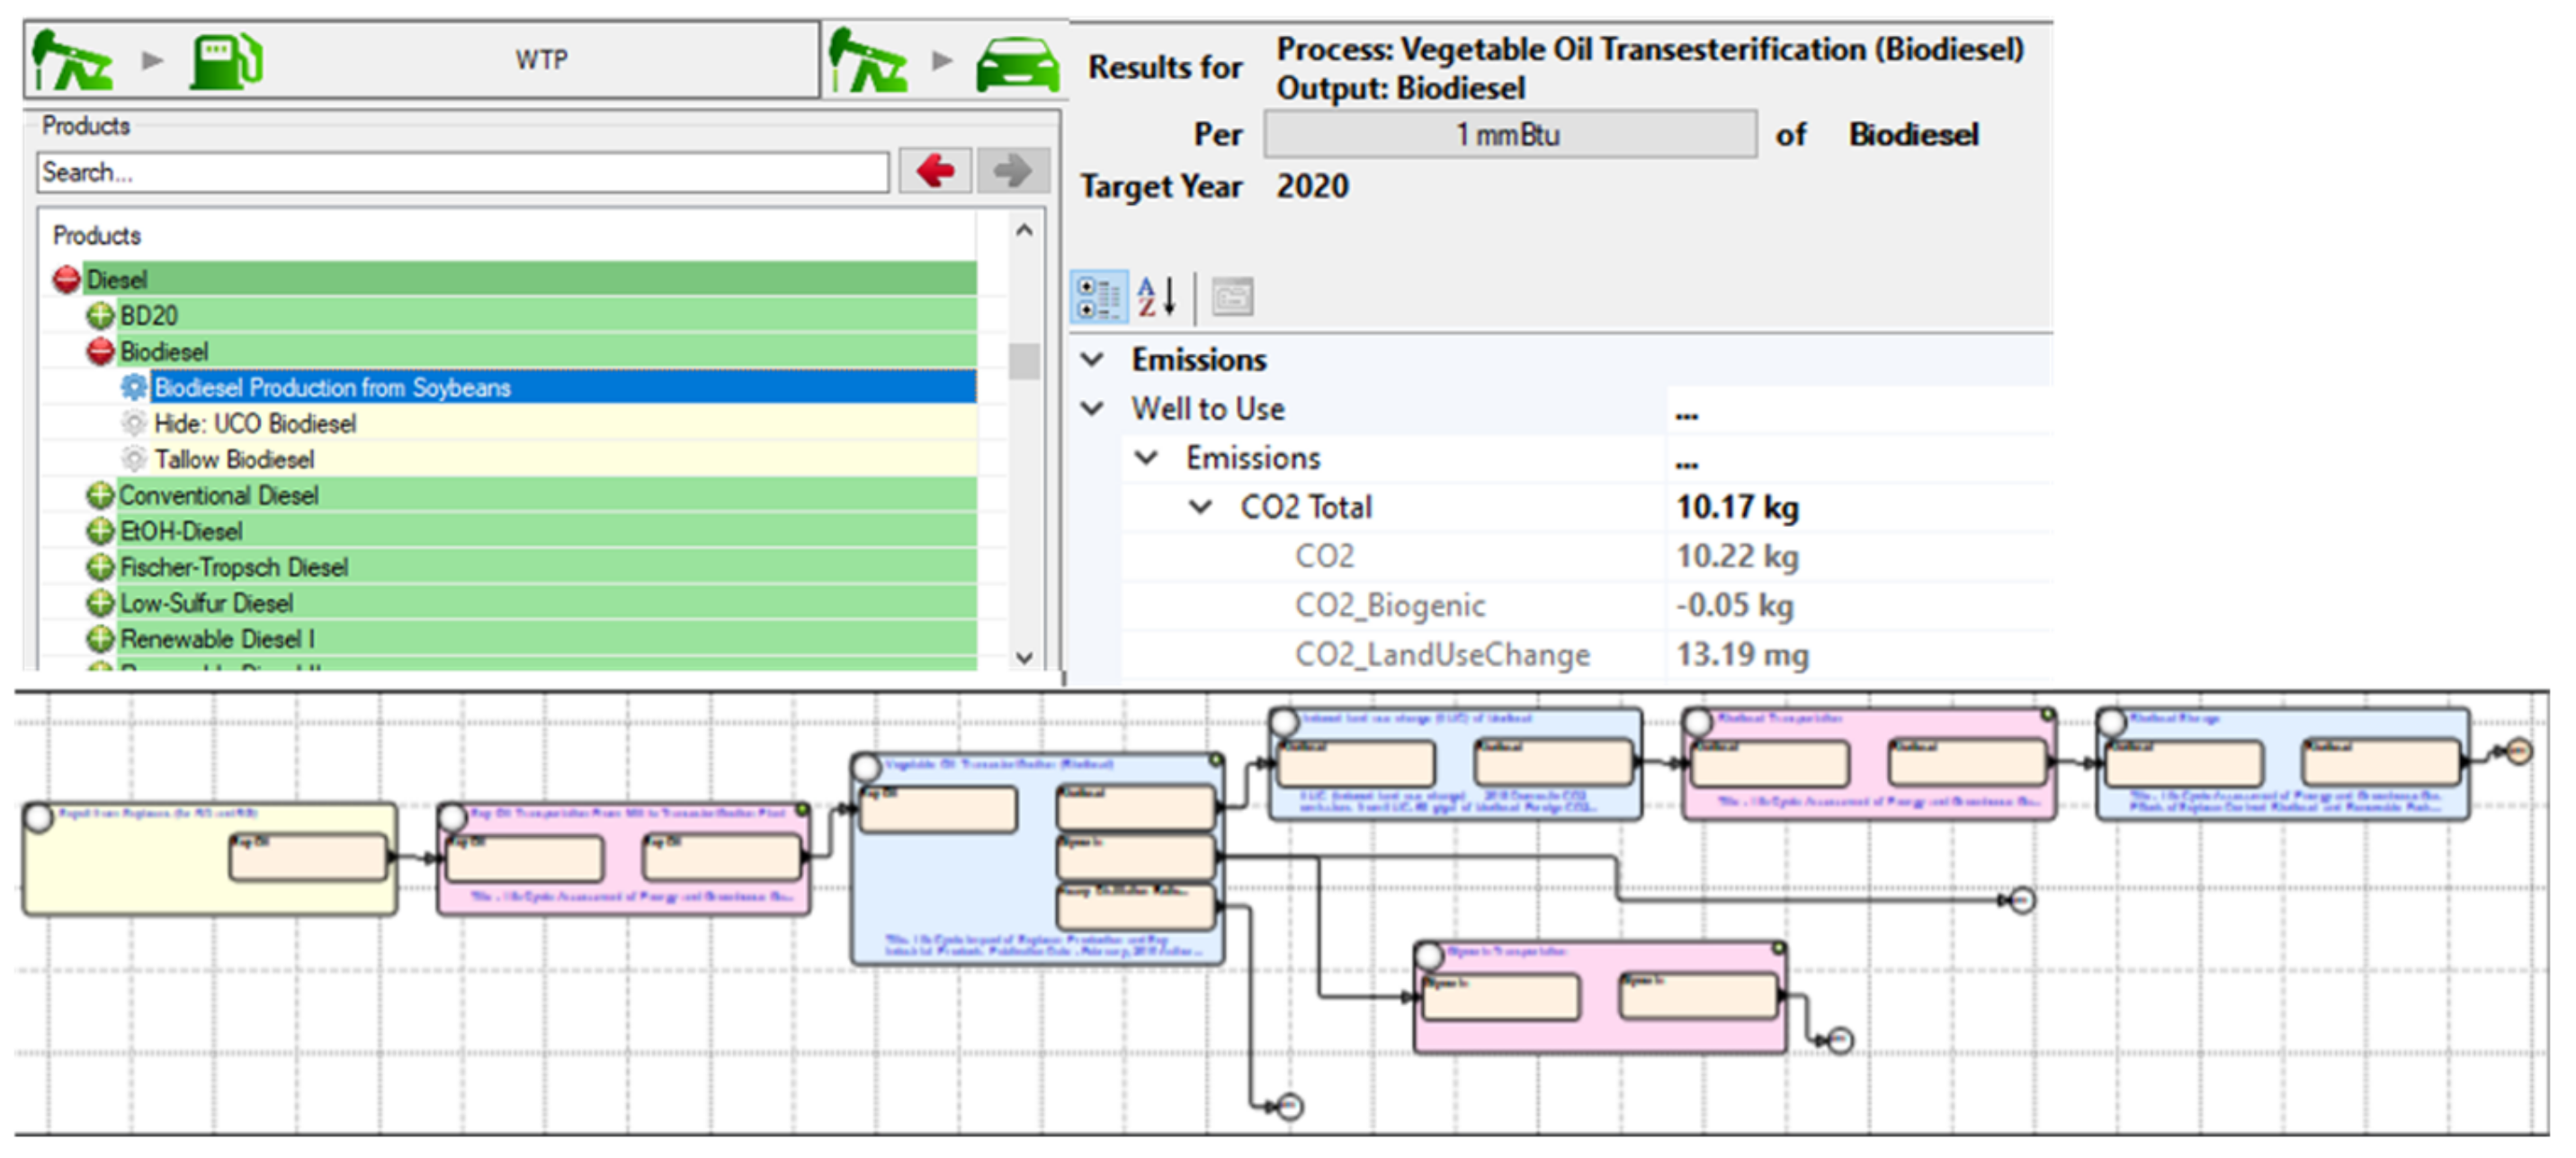This screenshot has height=1158, width=2576.
Task: Collapse the Diesel tree node
Action: (x=66, y=279)
